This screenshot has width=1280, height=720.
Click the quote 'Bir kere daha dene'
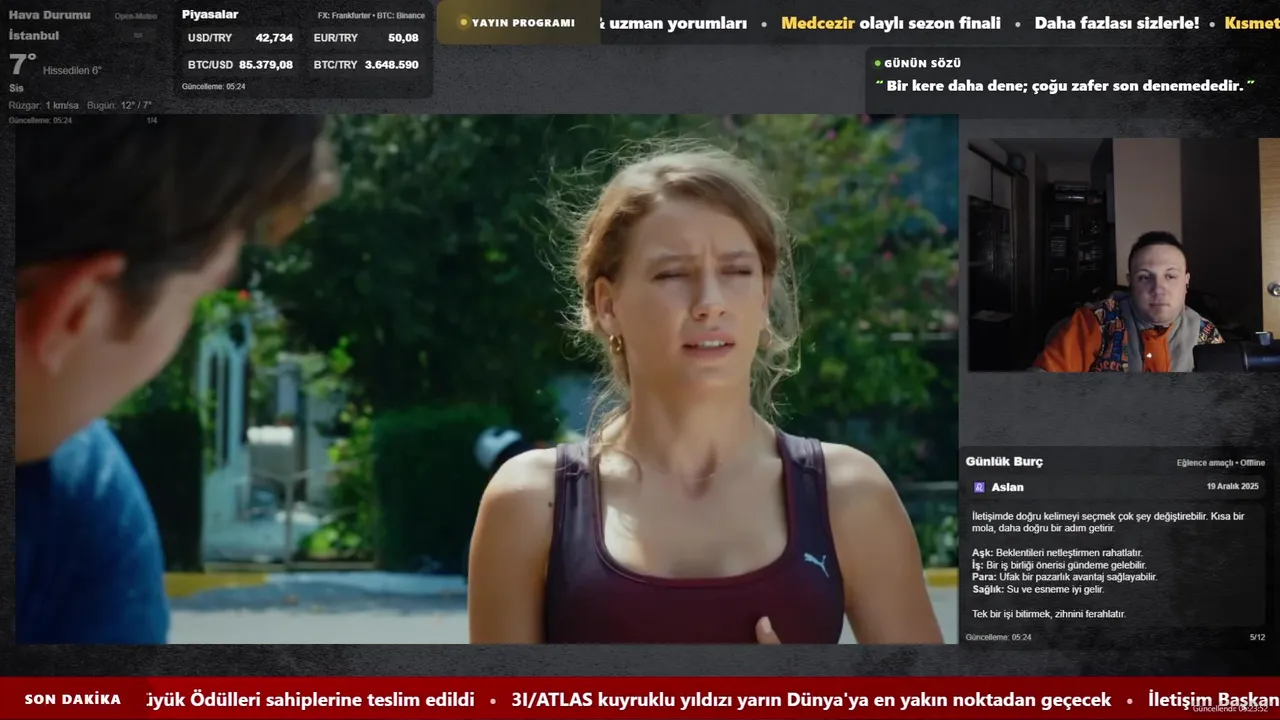click(x=1065, y=86)
